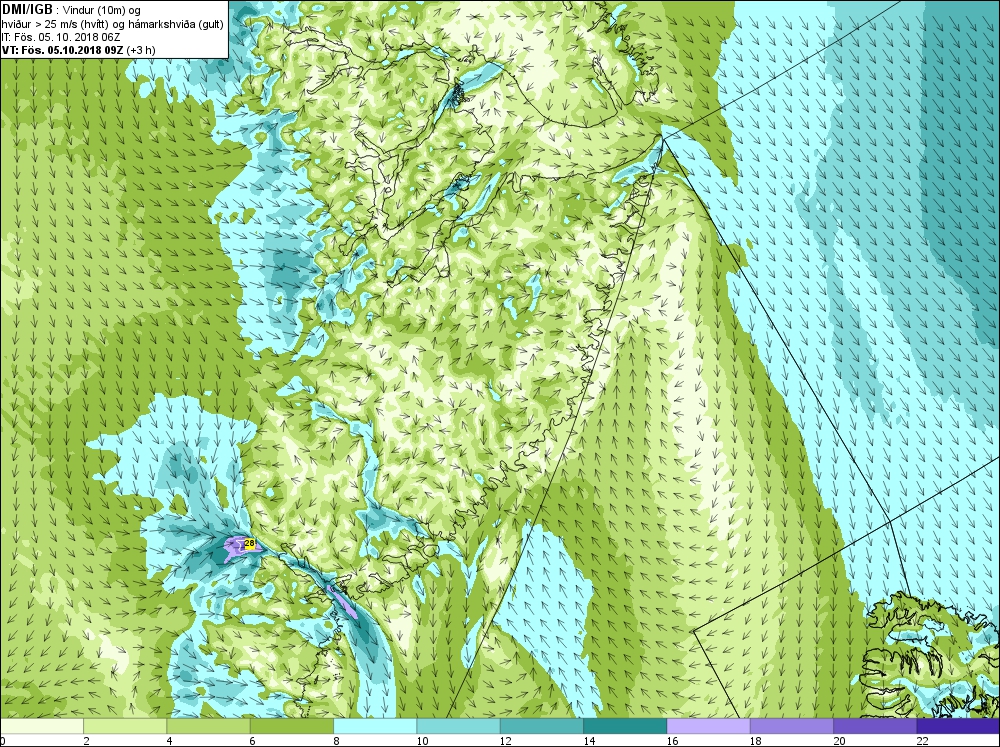
Task: Select the 12–14 m/s teal legend swatch
Action: 541,726
